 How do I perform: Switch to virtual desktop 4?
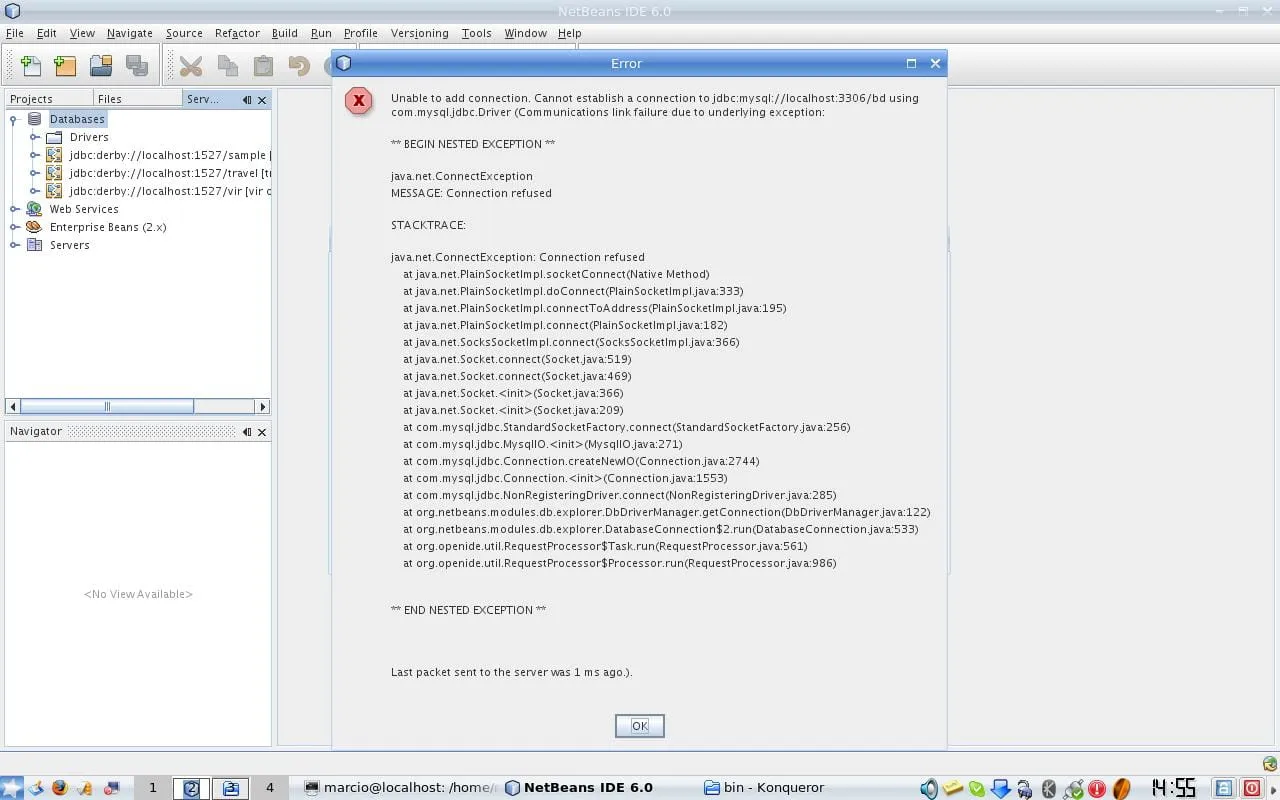click(x=269, y=788)
